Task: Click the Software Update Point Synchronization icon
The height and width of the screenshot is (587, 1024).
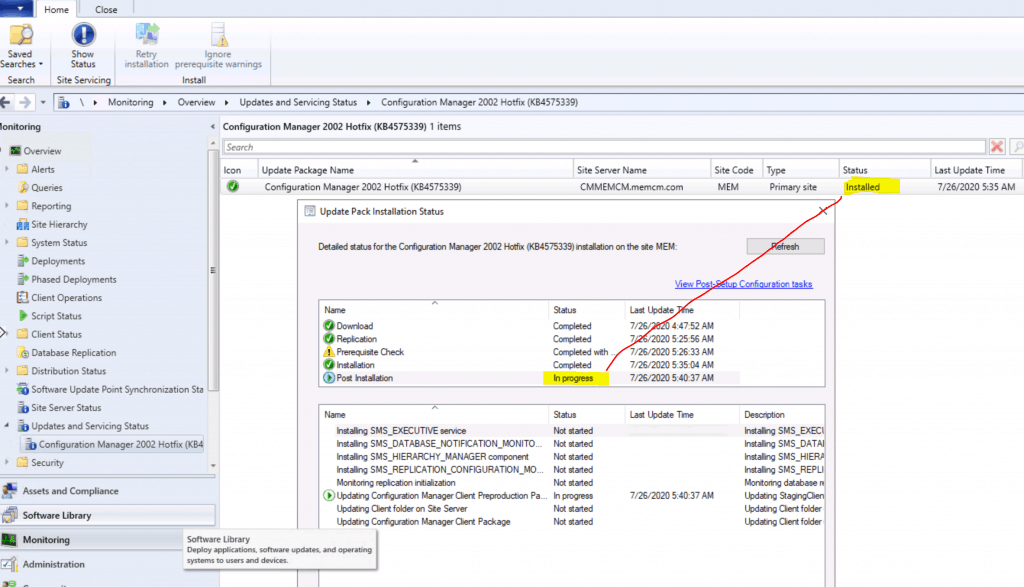Action: point(23,389)
